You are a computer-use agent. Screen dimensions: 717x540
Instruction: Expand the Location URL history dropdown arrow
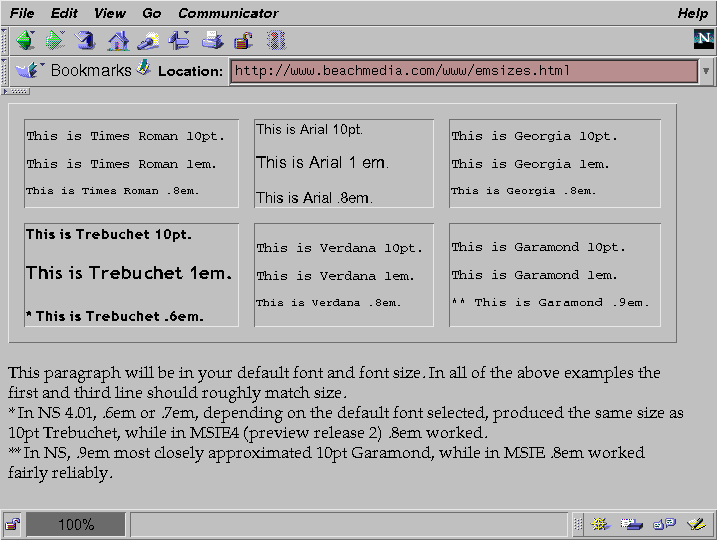706,71
